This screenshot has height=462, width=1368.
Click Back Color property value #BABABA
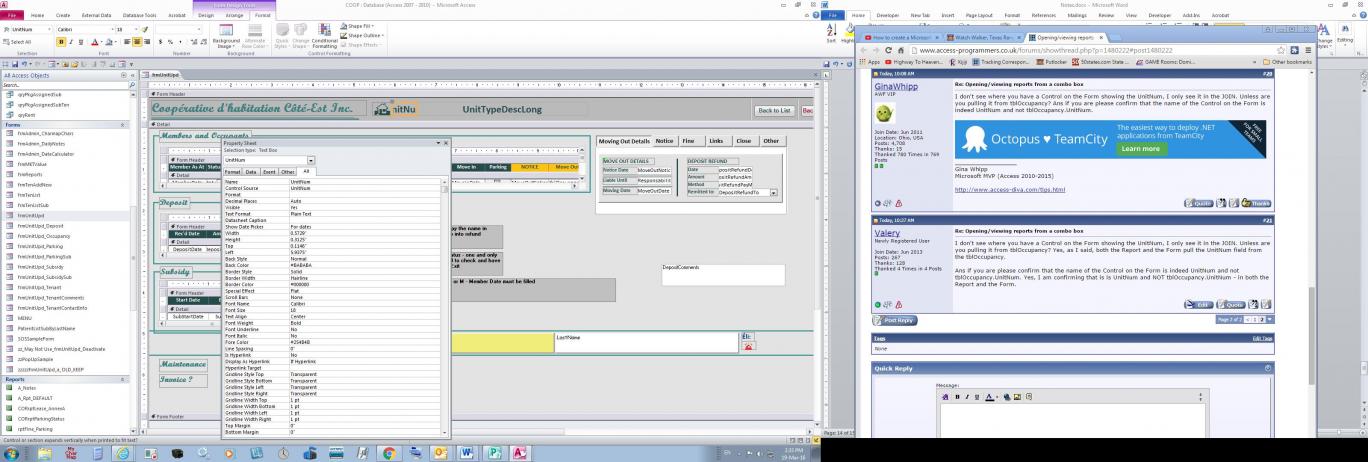[367, 266]
